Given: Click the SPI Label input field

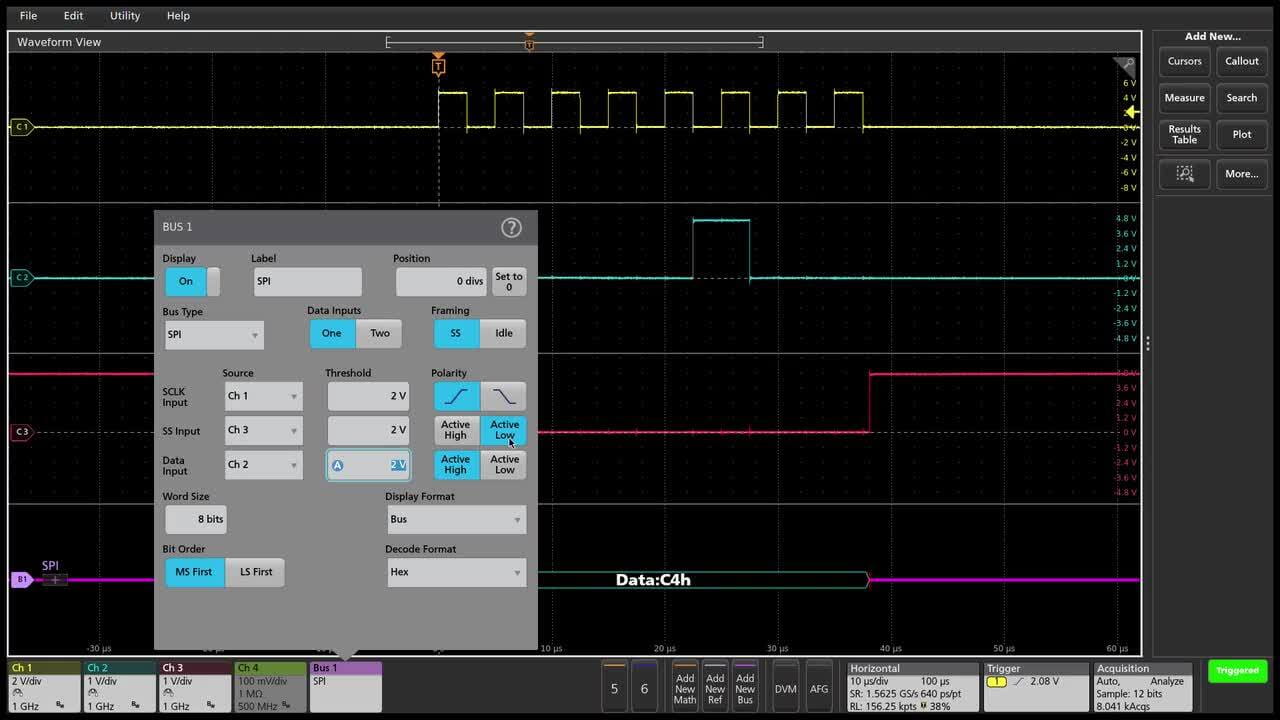Looking at the screenshot, I should (x=307, y=281).
